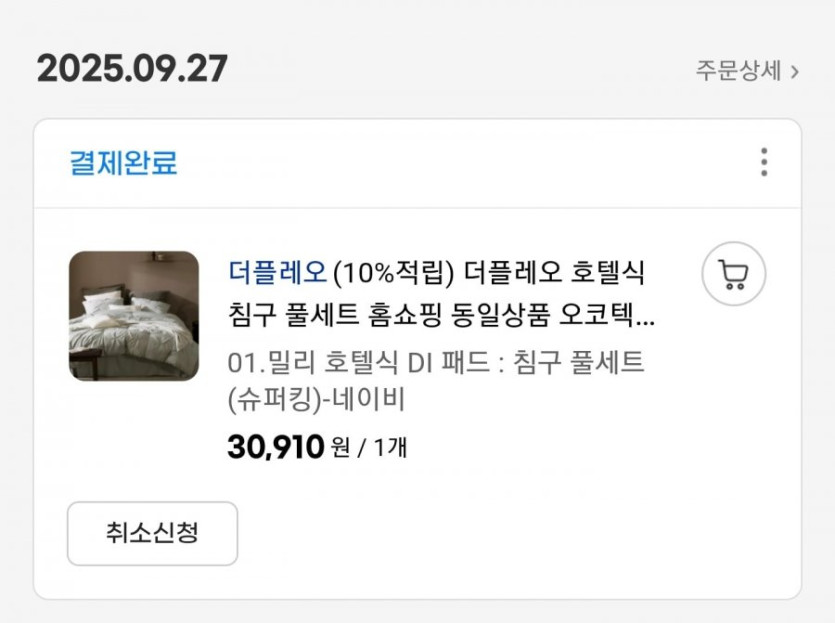Click the 30,910 price amount

coord(276,447)
